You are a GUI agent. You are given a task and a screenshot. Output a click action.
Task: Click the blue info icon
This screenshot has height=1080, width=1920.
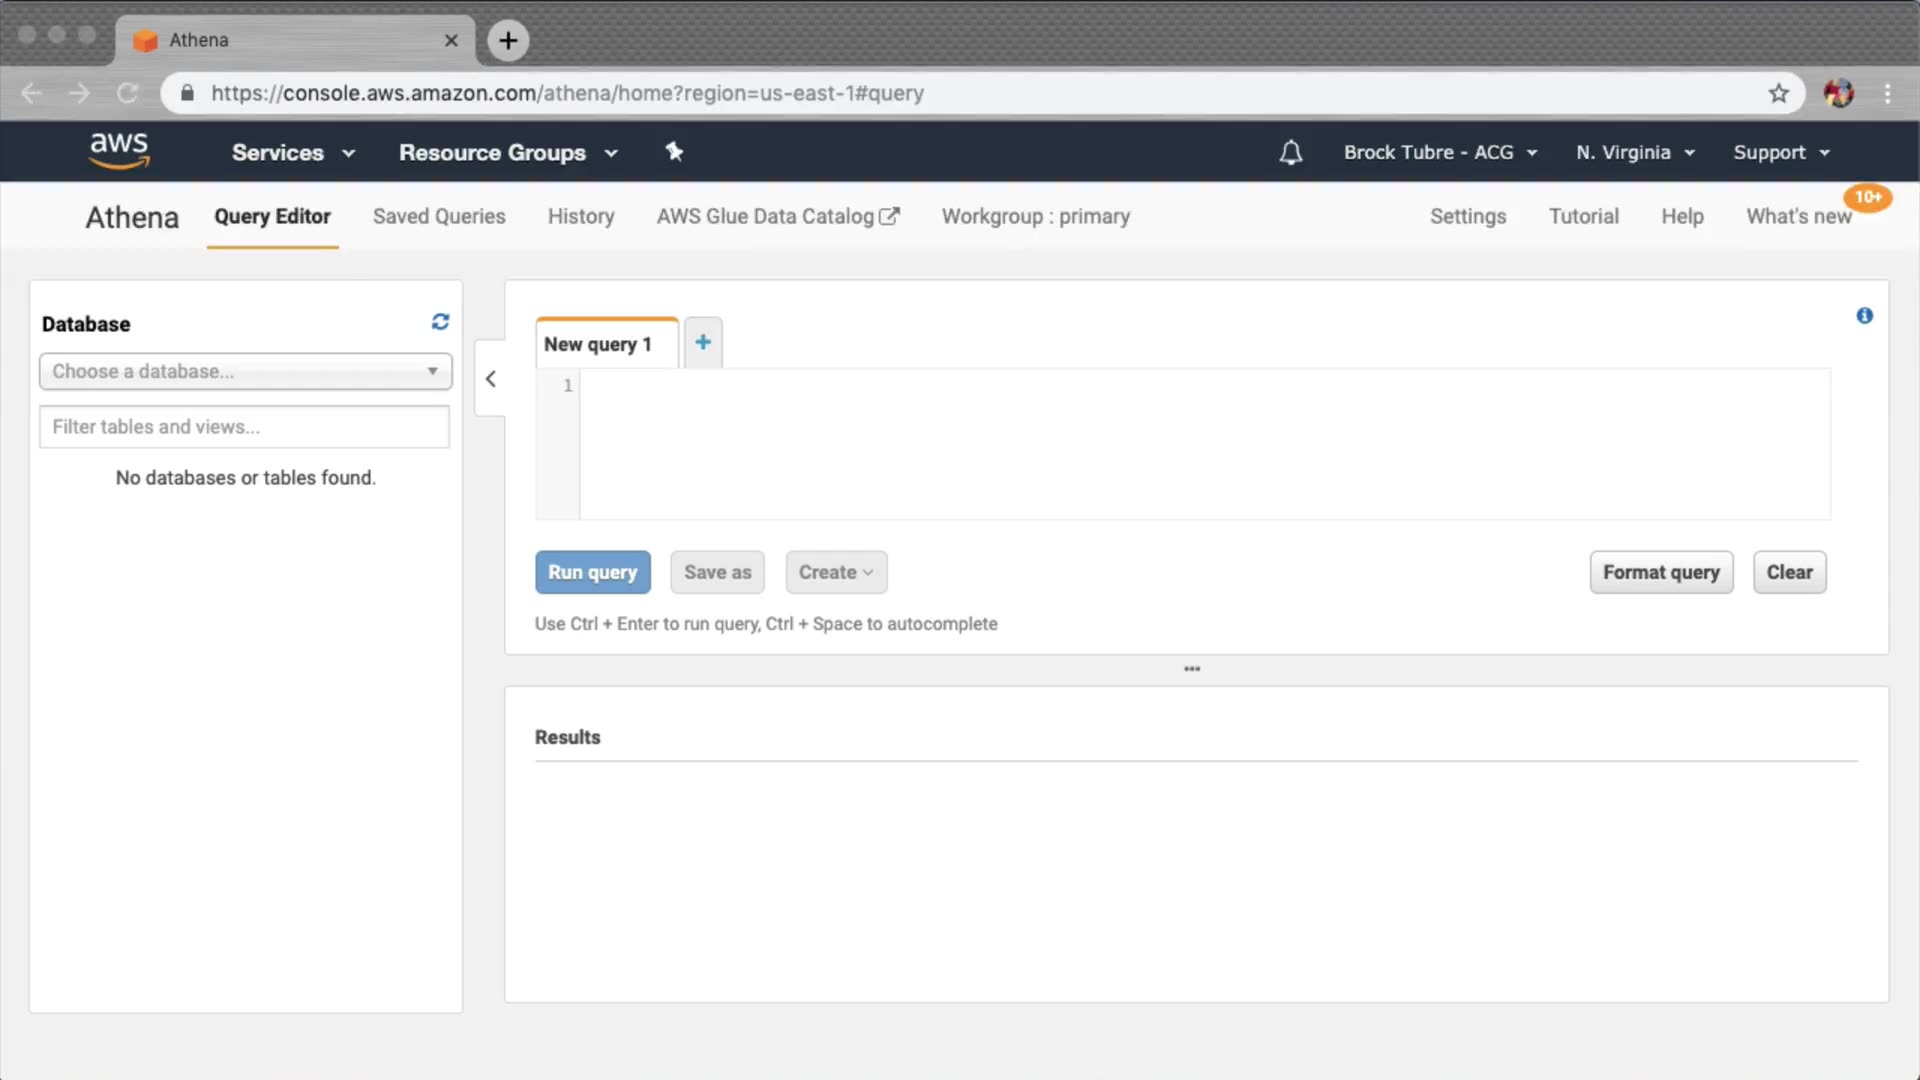coord(1864,316)
